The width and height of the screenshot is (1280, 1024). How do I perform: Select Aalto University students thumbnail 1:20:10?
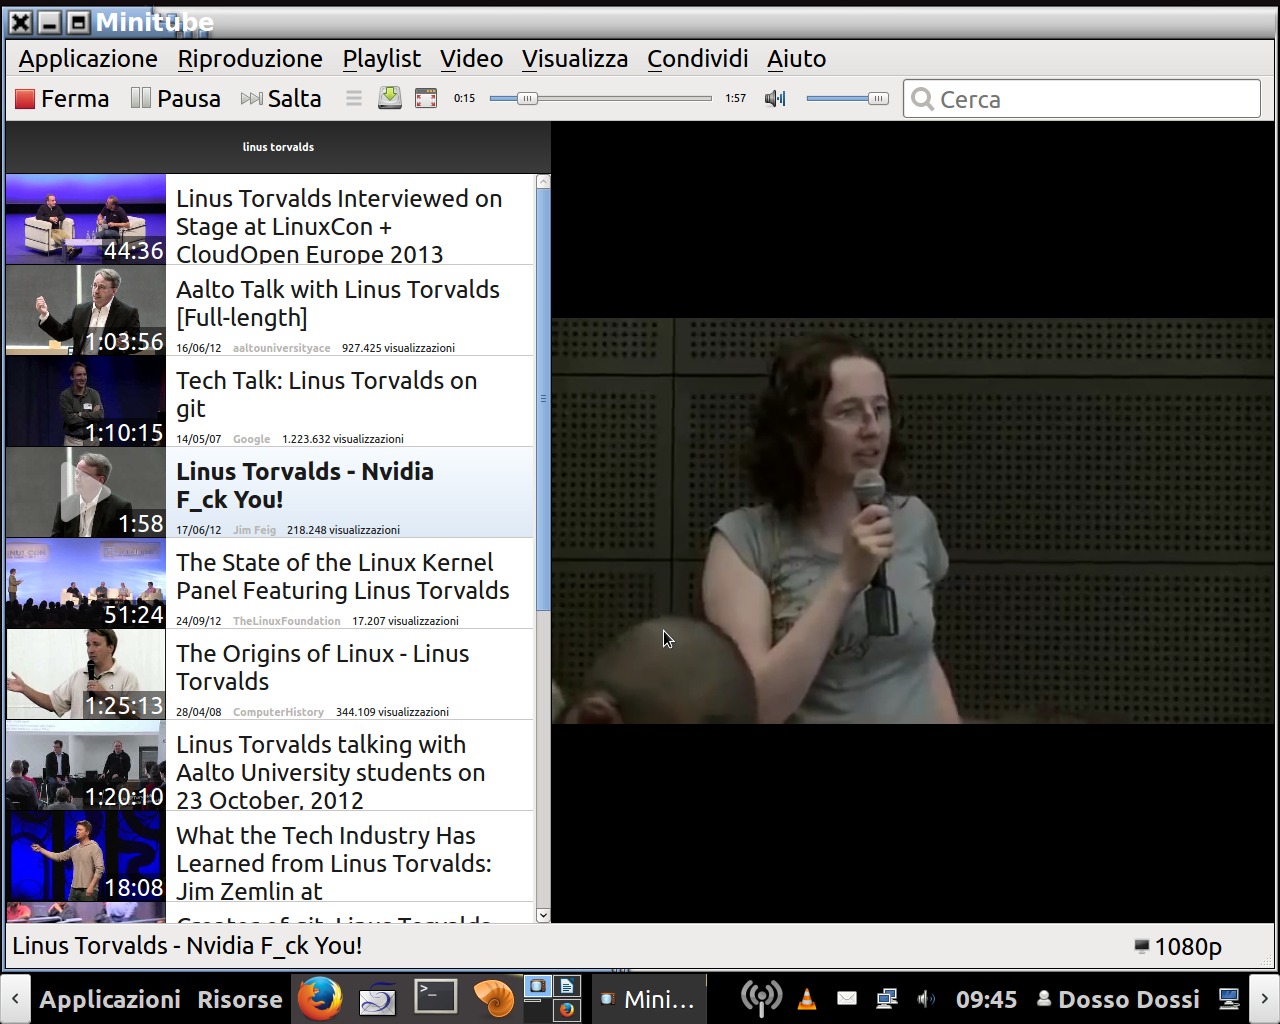click(x=86, y=765)
